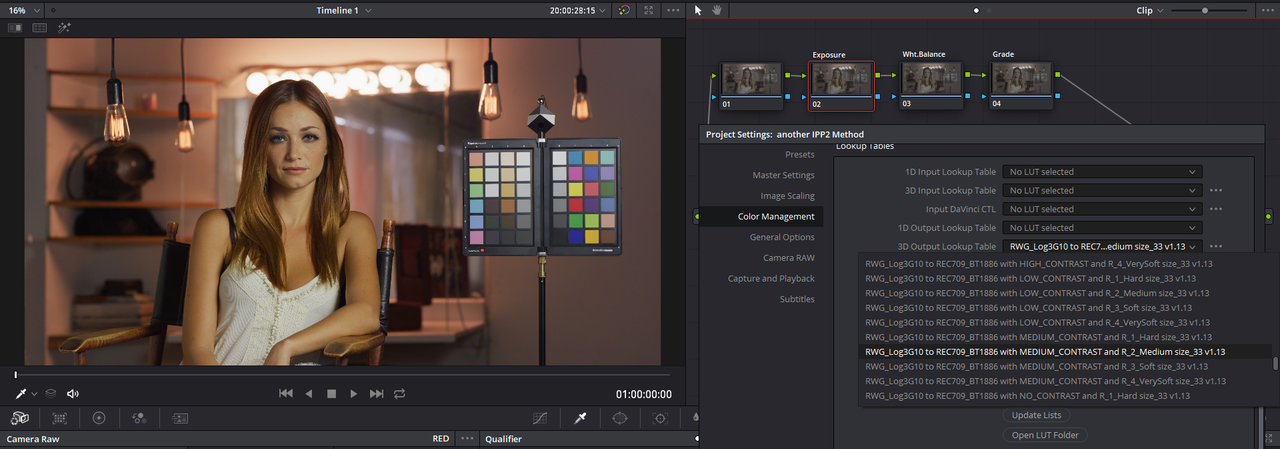Screen dimensions: 1280x449
Task: Stop playback
Action: click(332, 394)
